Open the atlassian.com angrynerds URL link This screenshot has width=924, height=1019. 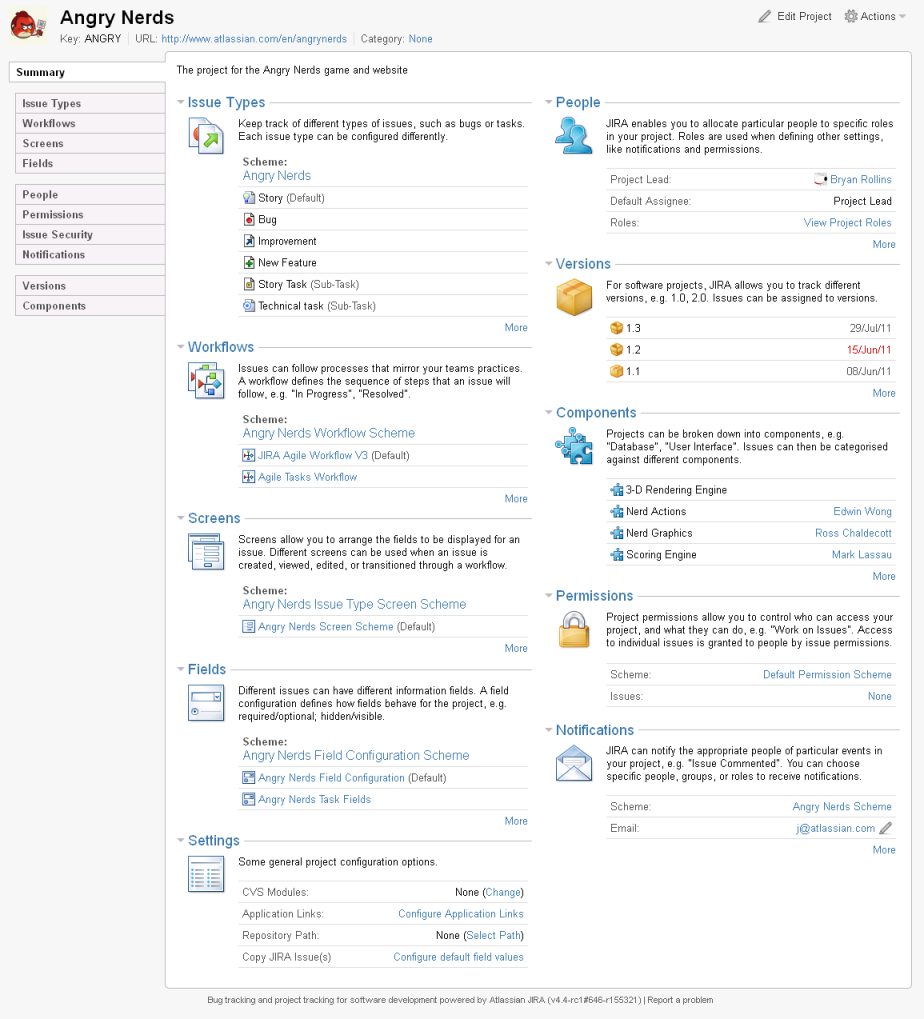tap(254, 39)
